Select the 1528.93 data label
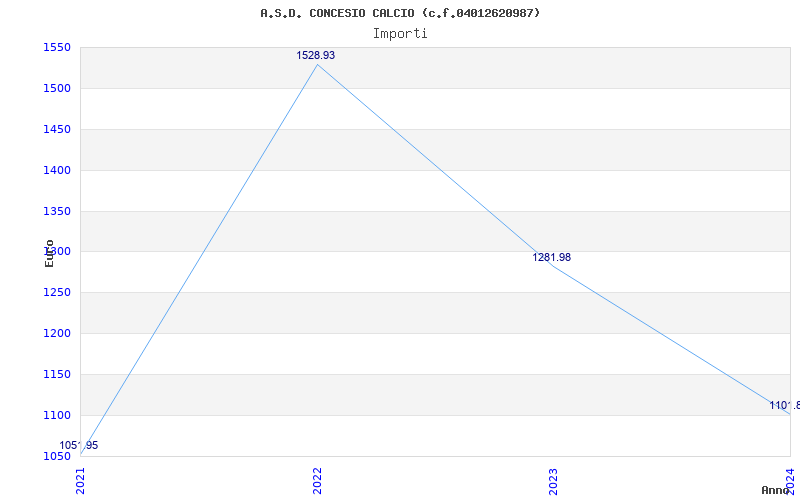The width and height of the screenshot is (800, 500). (x=316, y=55)
